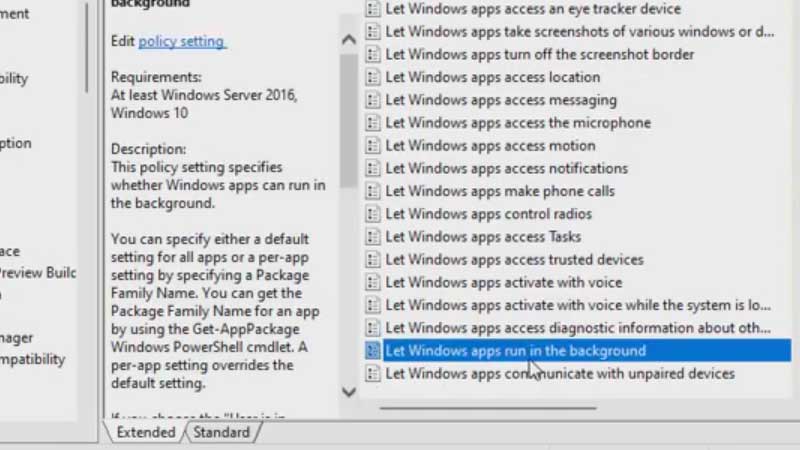Select 'Let Windows apps access motion'
Image resolution: width=800 pixels, height=450 pixels.
490,146
